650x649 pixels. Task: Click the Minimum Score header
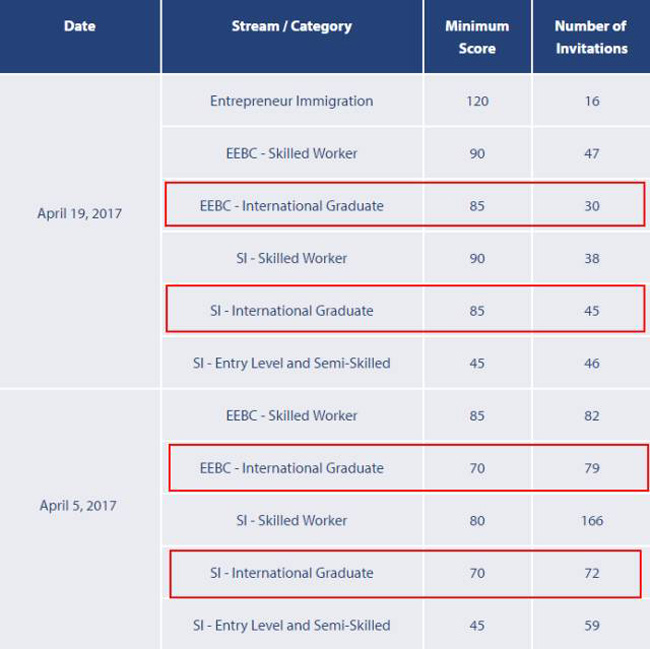477,37
